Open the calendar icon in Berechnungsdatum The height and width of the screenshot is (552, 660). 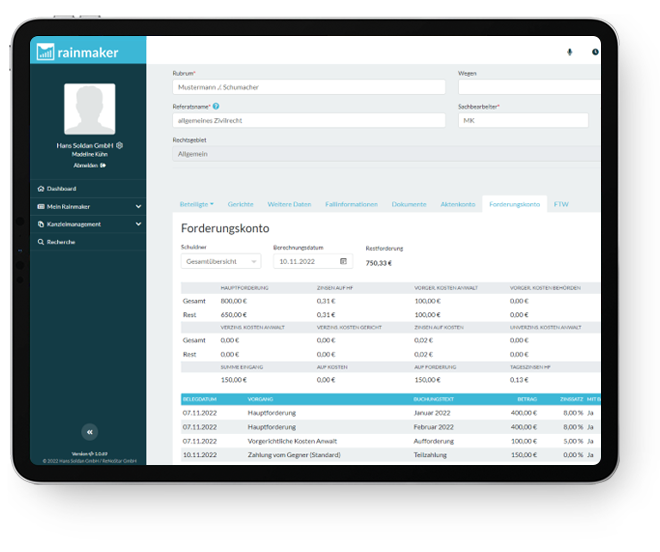343,261
